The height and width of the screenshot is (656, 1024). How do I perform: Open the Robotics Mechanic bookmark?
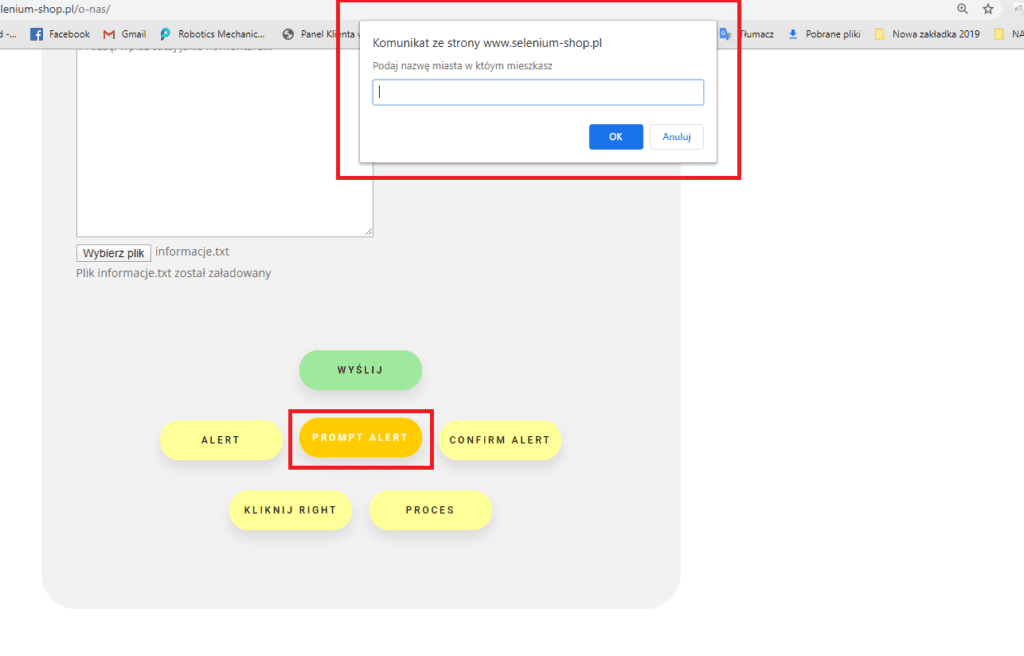[x=212, y=34]
